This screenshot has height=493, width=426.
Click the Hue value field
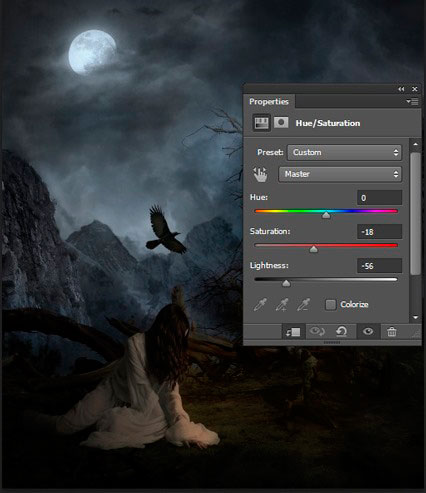click(380, 198)
